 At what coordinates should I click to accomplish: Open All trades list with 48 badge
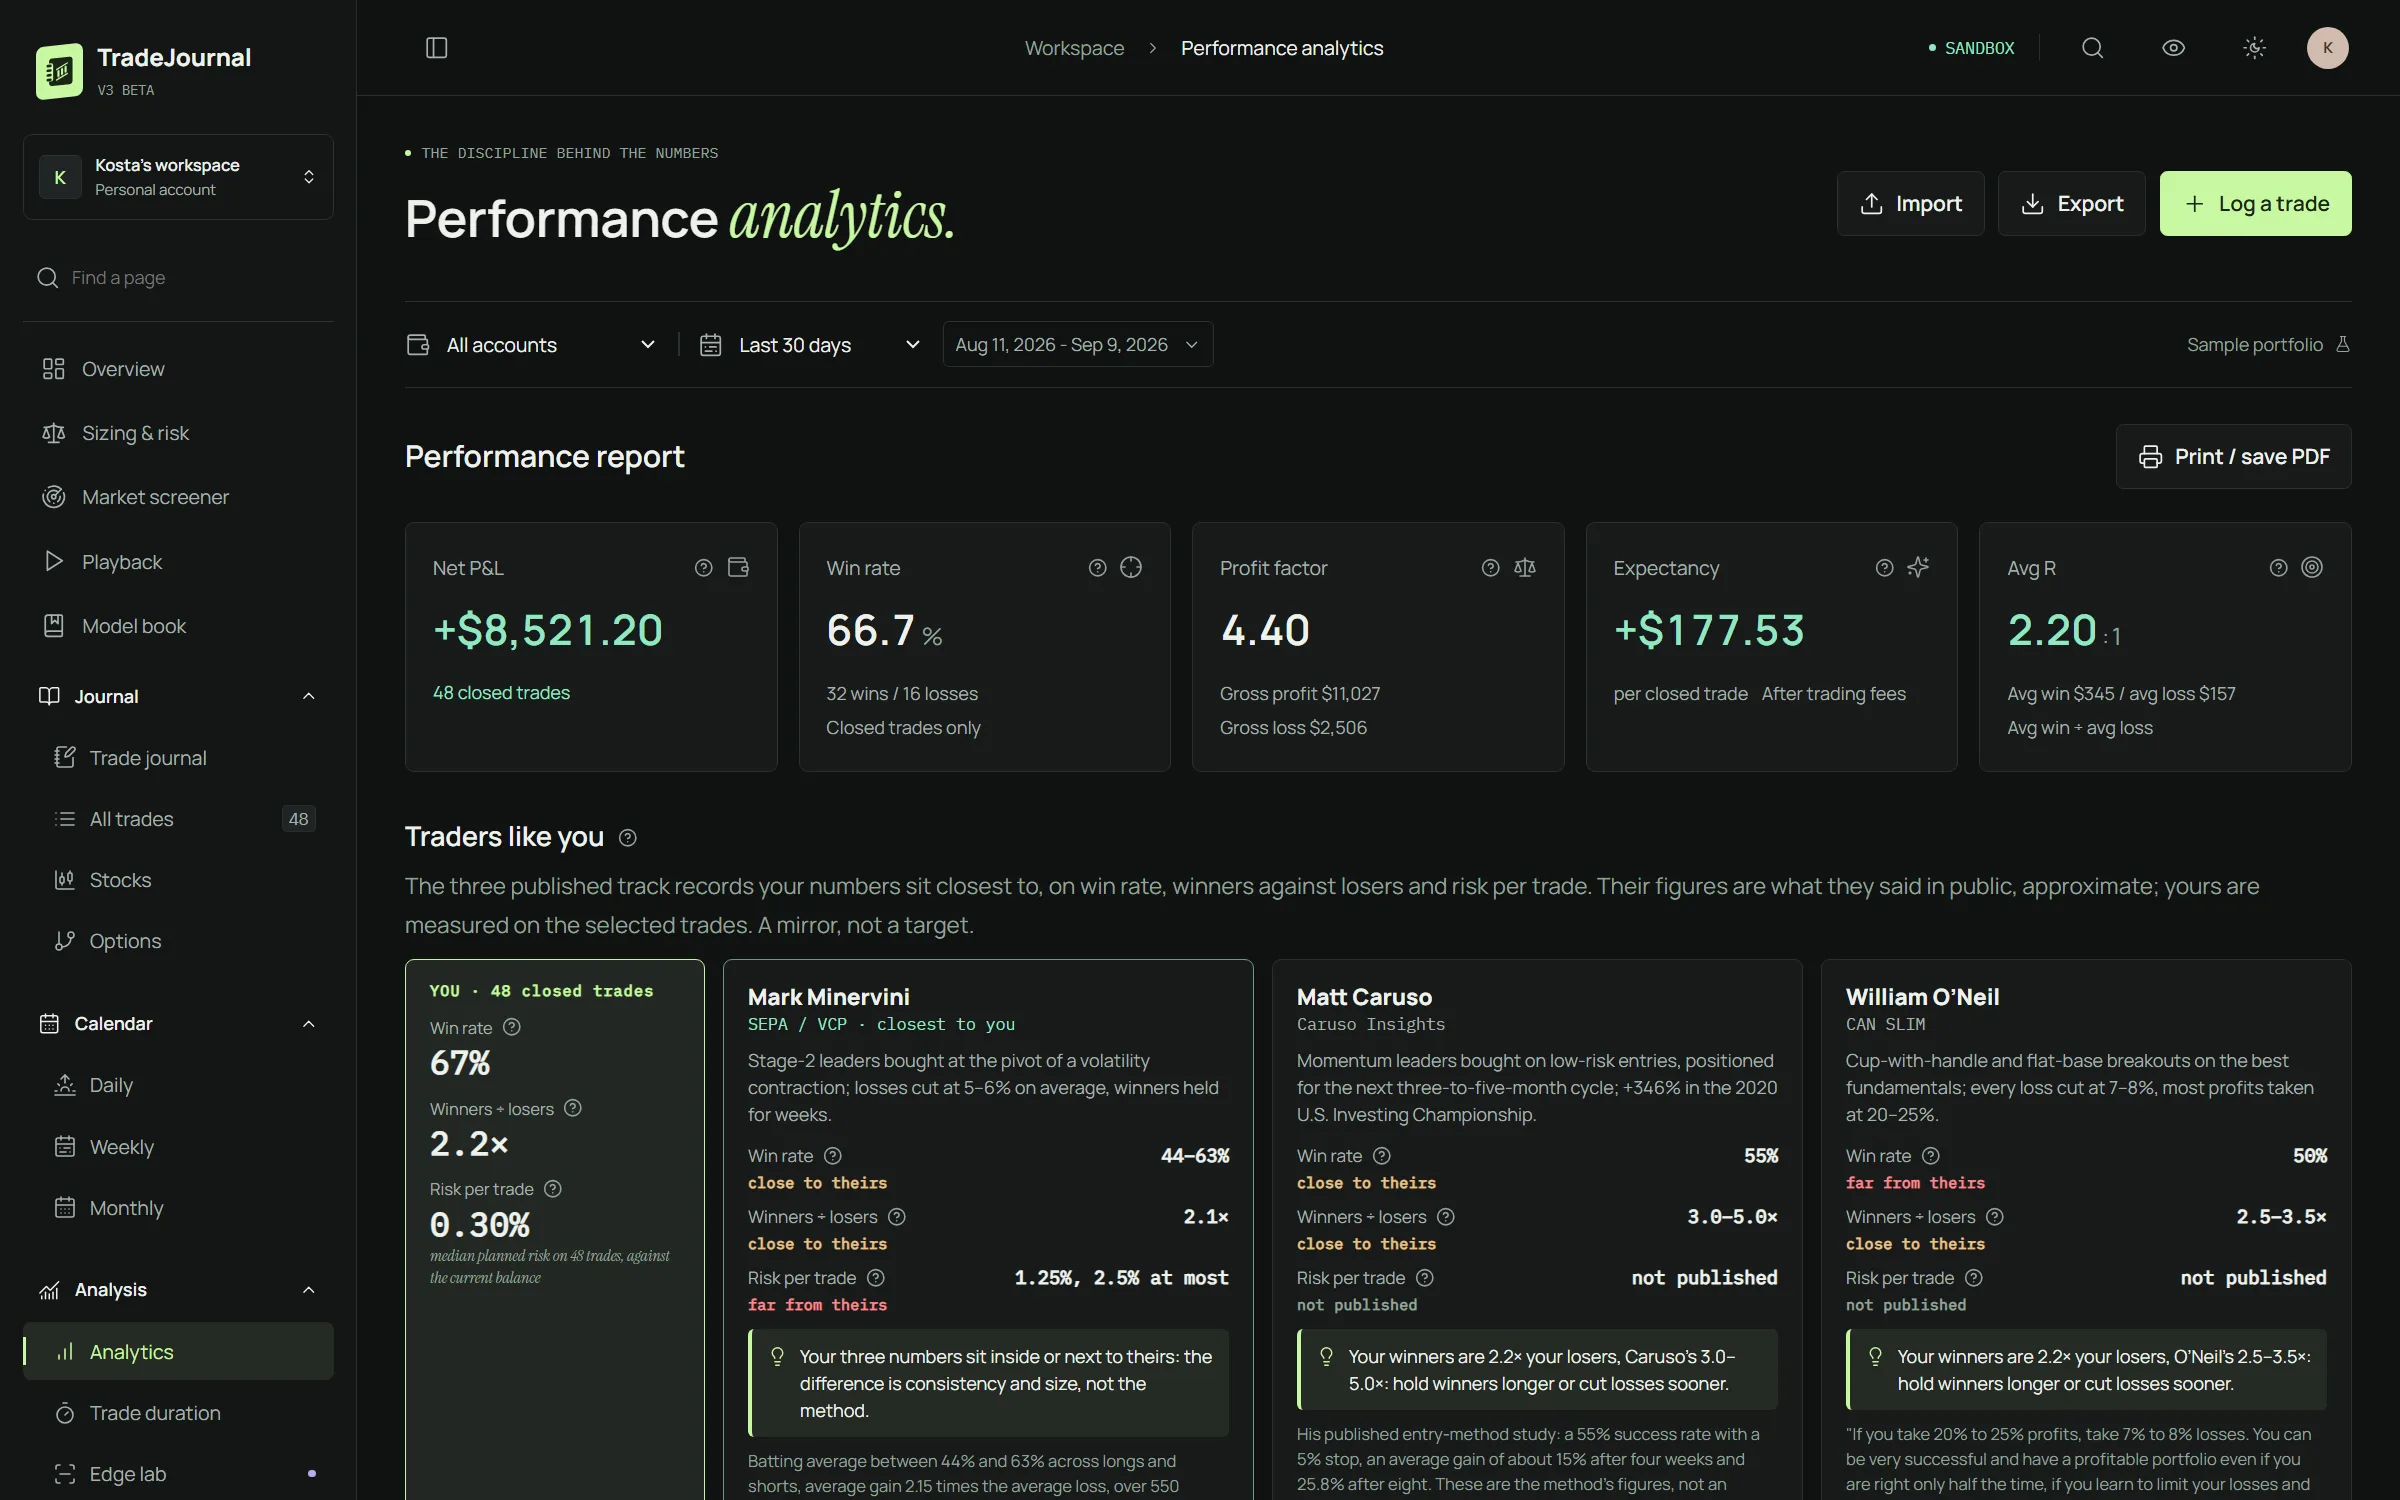pyautogui.click(x=178, y=819)
